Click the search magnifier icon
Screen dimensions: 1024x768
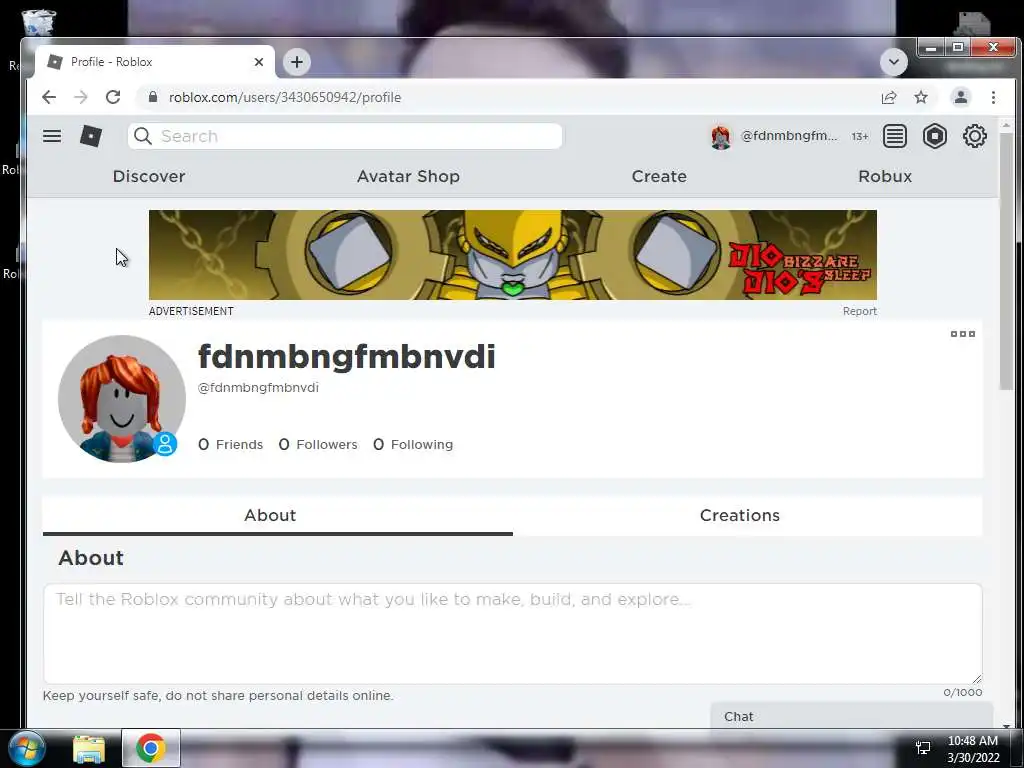tap(142, 136)
